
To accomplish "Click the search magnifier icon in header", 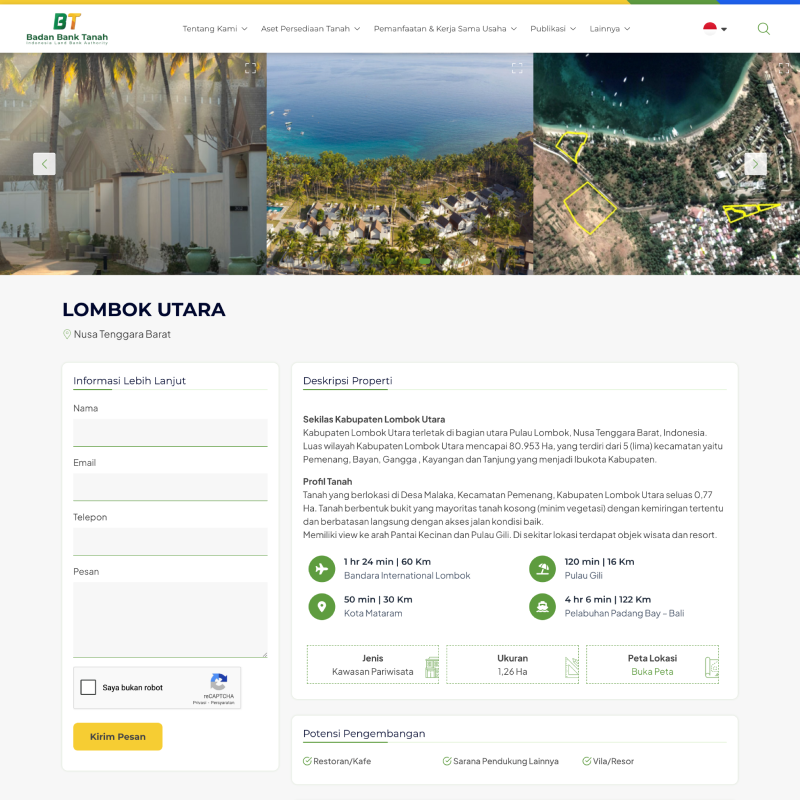I will [764, 29].
